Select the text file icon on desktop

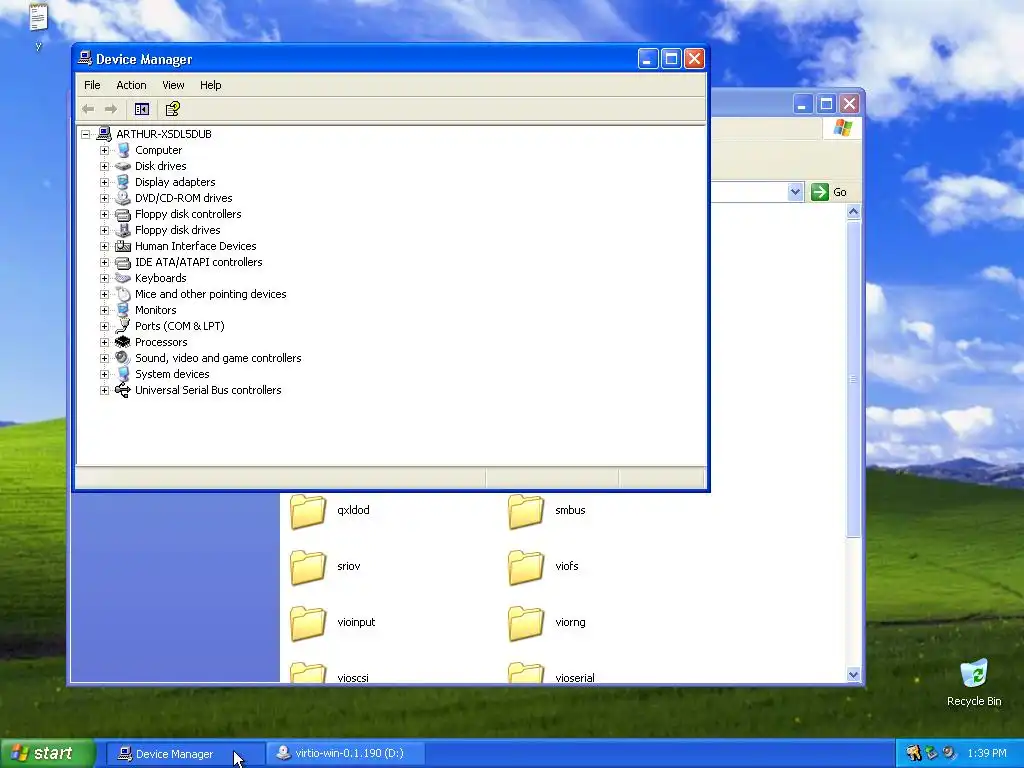[x=39, y=17]
